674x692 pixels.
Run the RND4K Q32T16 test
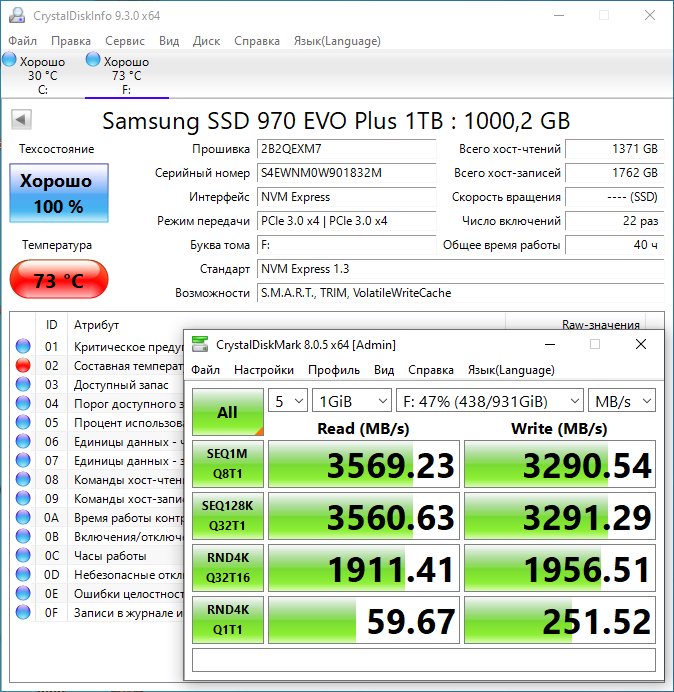tap(228, 568)
